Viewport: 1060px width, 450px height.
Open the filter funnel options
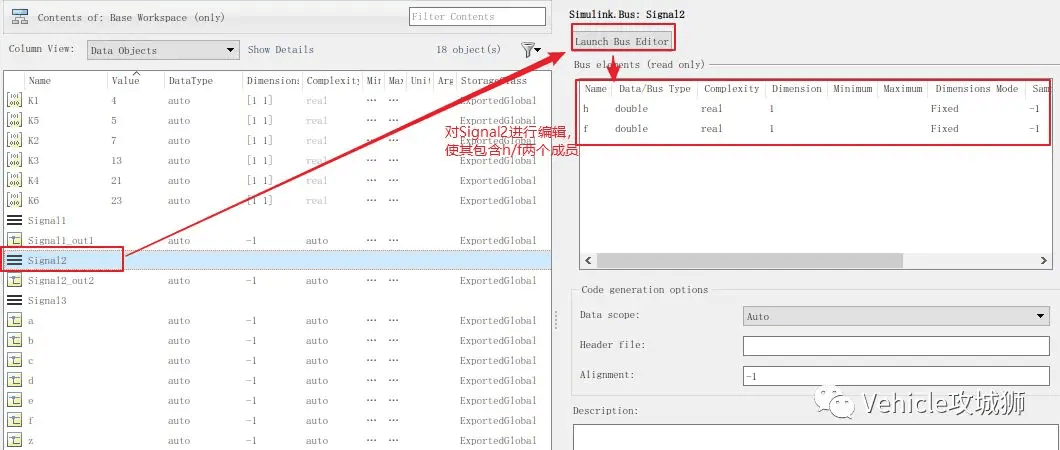pos(531,49)
